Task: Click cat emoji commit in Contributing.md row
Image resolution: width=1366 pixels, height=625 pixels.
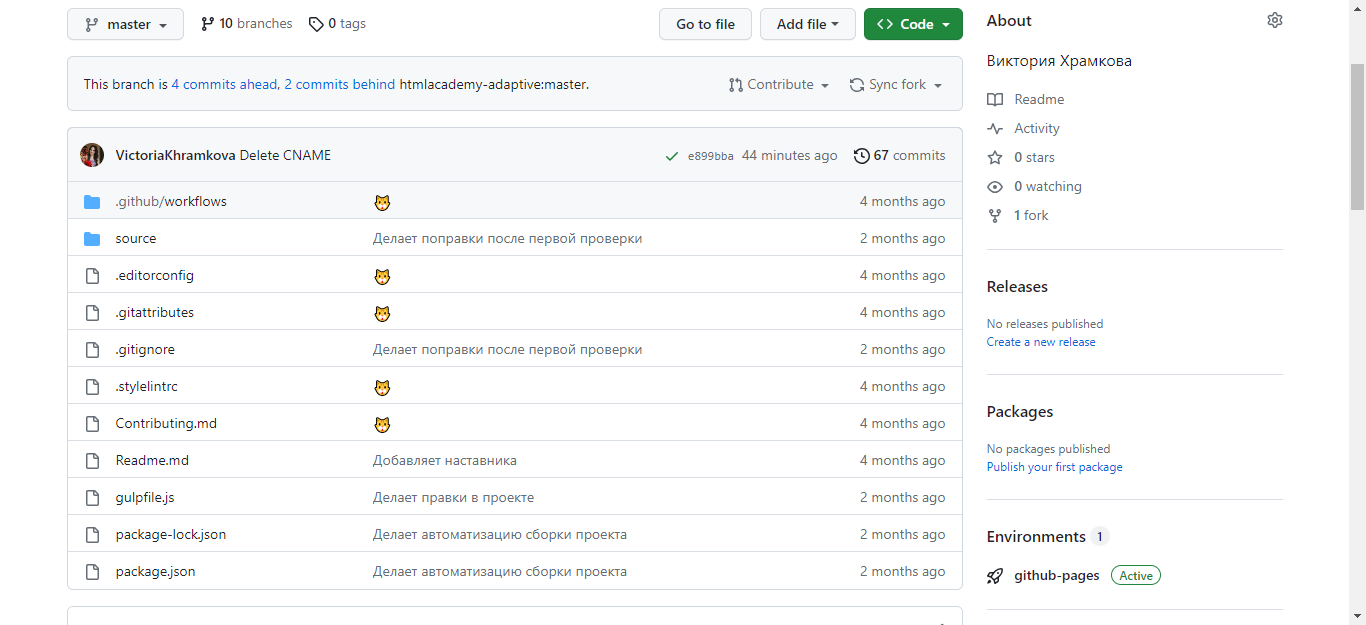Action: coord(382,424)
